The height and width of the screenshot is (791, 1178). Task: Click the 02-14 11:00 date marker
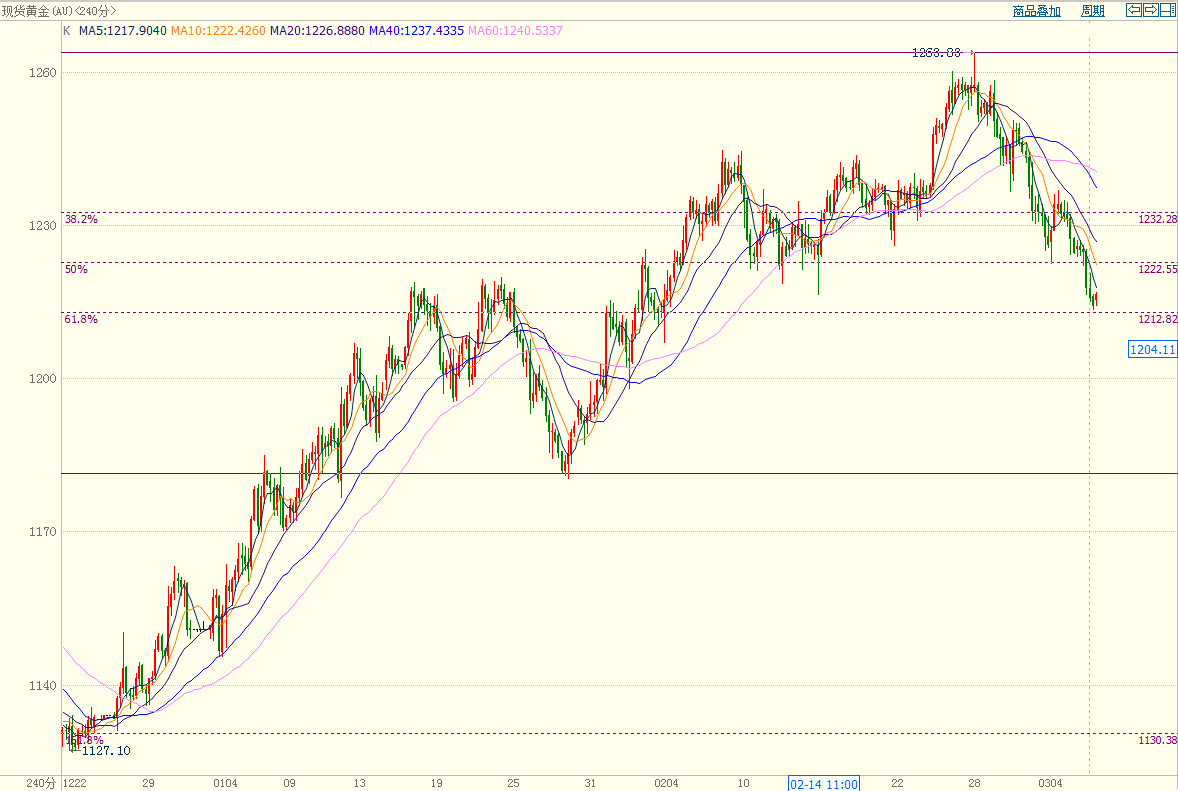[x=824, y=783]
